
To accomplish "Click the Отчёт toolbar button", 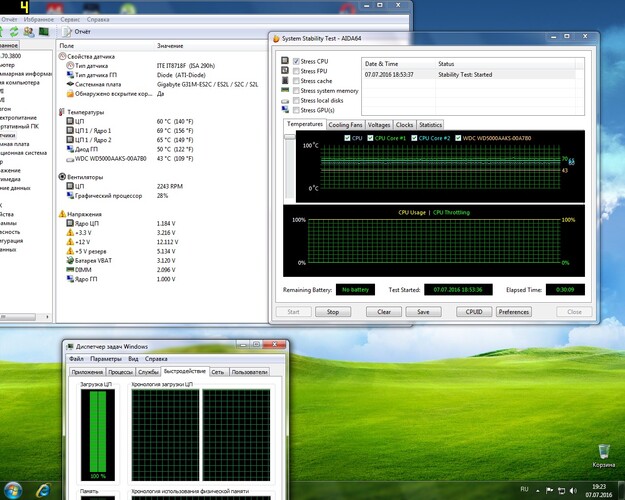I will [x=77, y=31].
